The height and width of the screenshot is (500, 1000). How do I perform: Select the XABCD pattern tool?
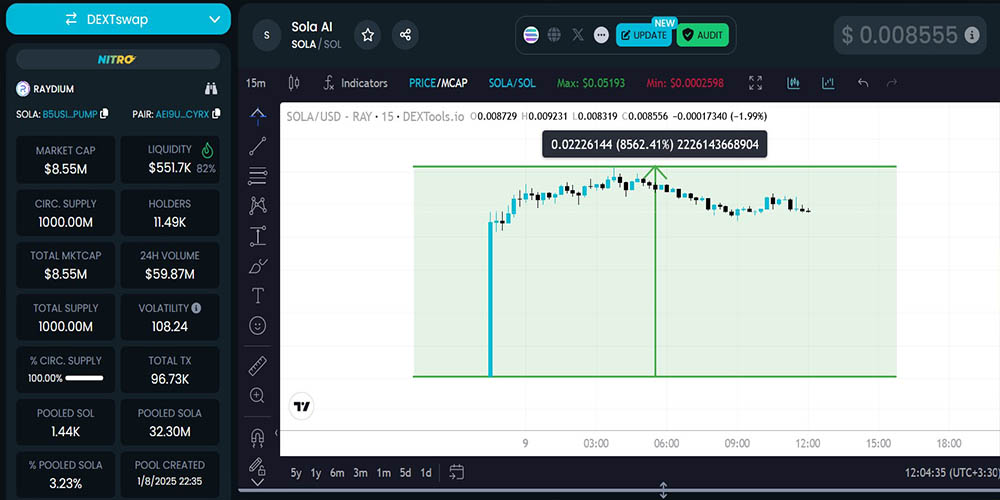click(258, 205)
